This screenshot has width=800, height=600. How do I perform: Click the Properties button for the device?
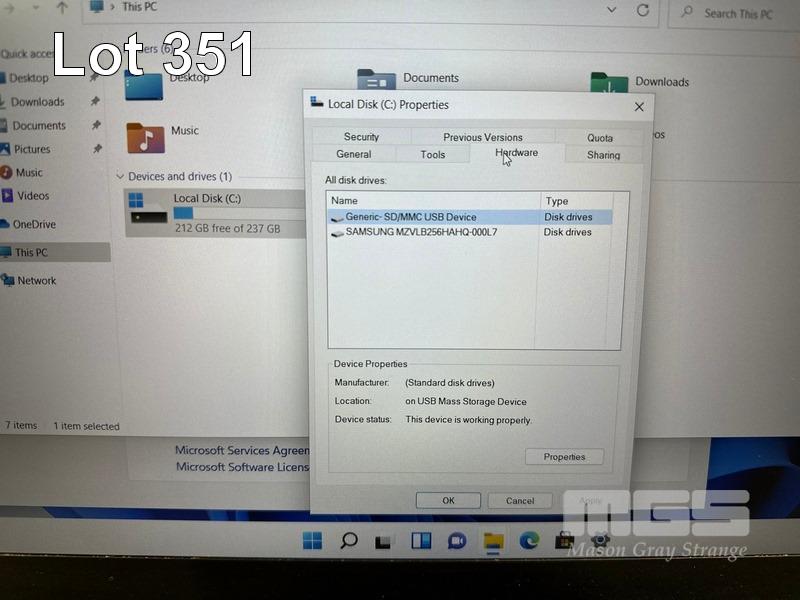pyautogui.click(x=564, y=457)
